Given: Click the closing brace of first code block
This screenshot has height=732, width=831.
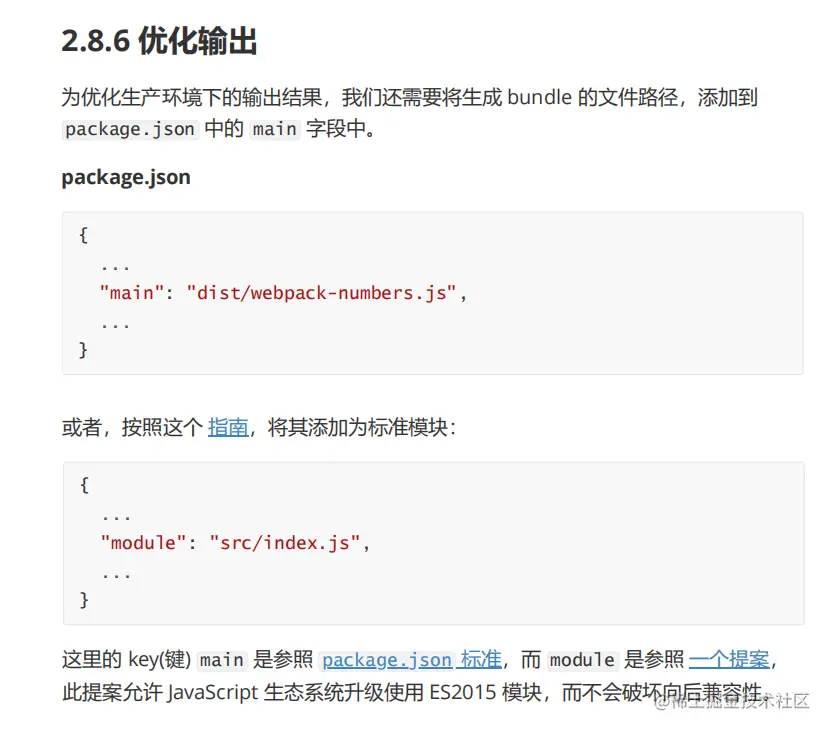Looking at the screenshot, I should (83, 350).
